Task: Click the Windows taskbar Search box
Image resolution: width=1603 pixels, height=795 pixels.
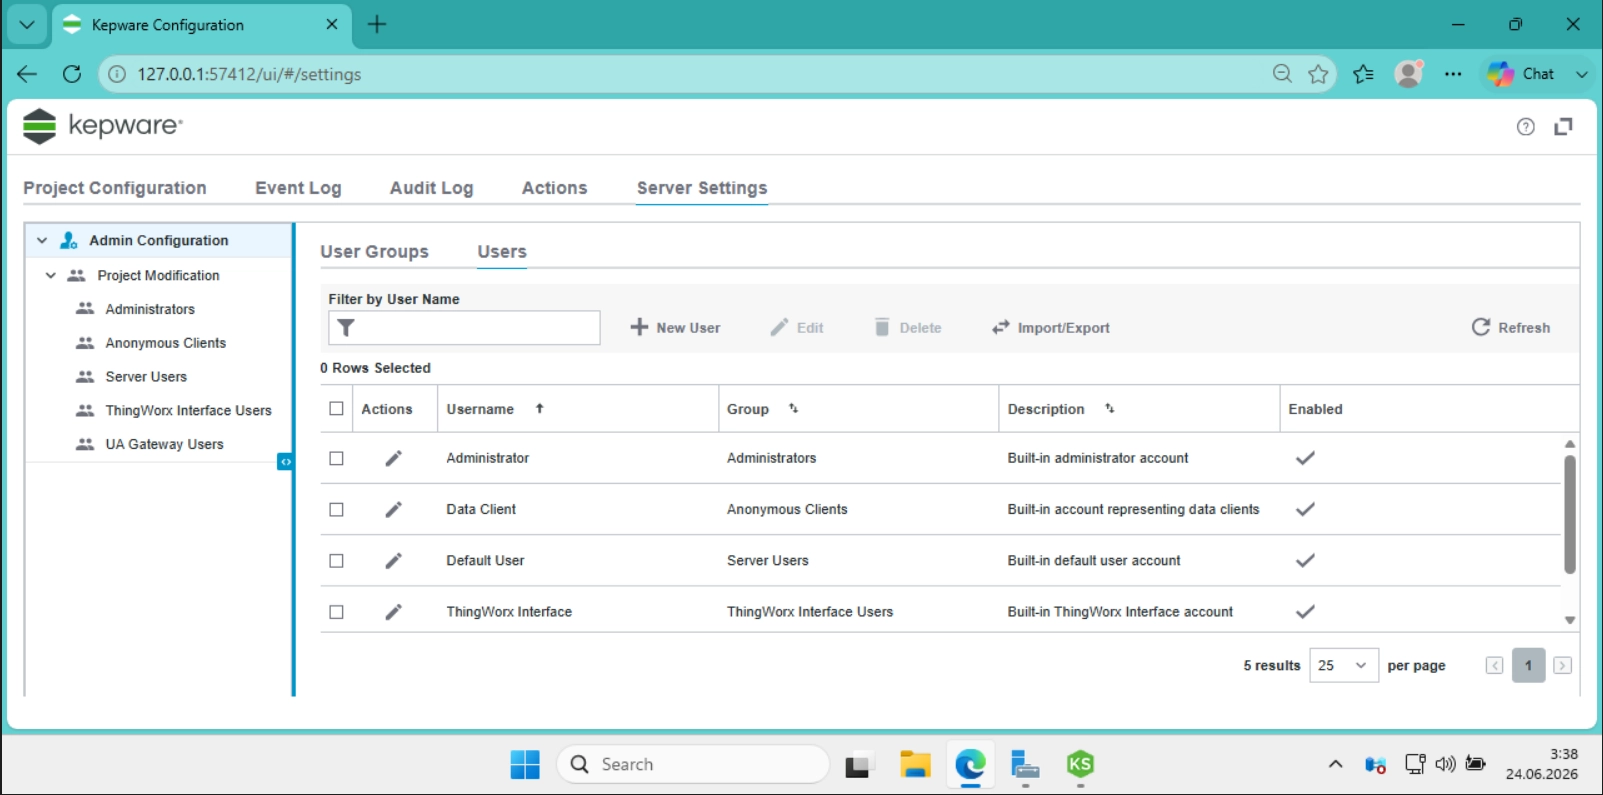Action: [693, 765]
